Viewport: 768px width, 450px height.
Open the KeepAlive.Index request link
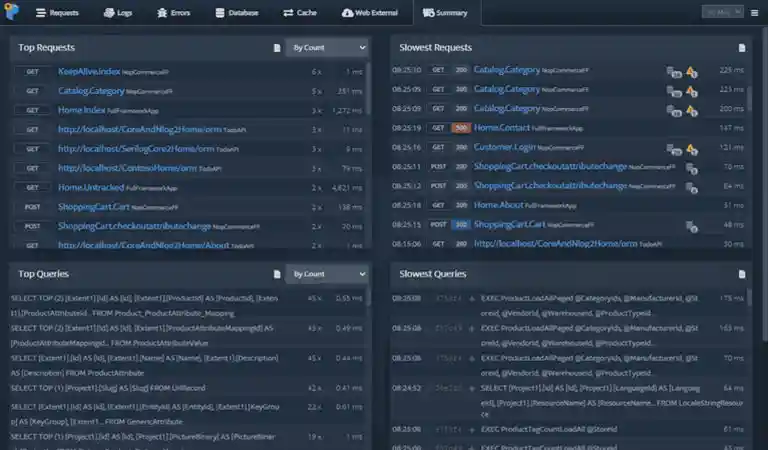coord(89,72)
